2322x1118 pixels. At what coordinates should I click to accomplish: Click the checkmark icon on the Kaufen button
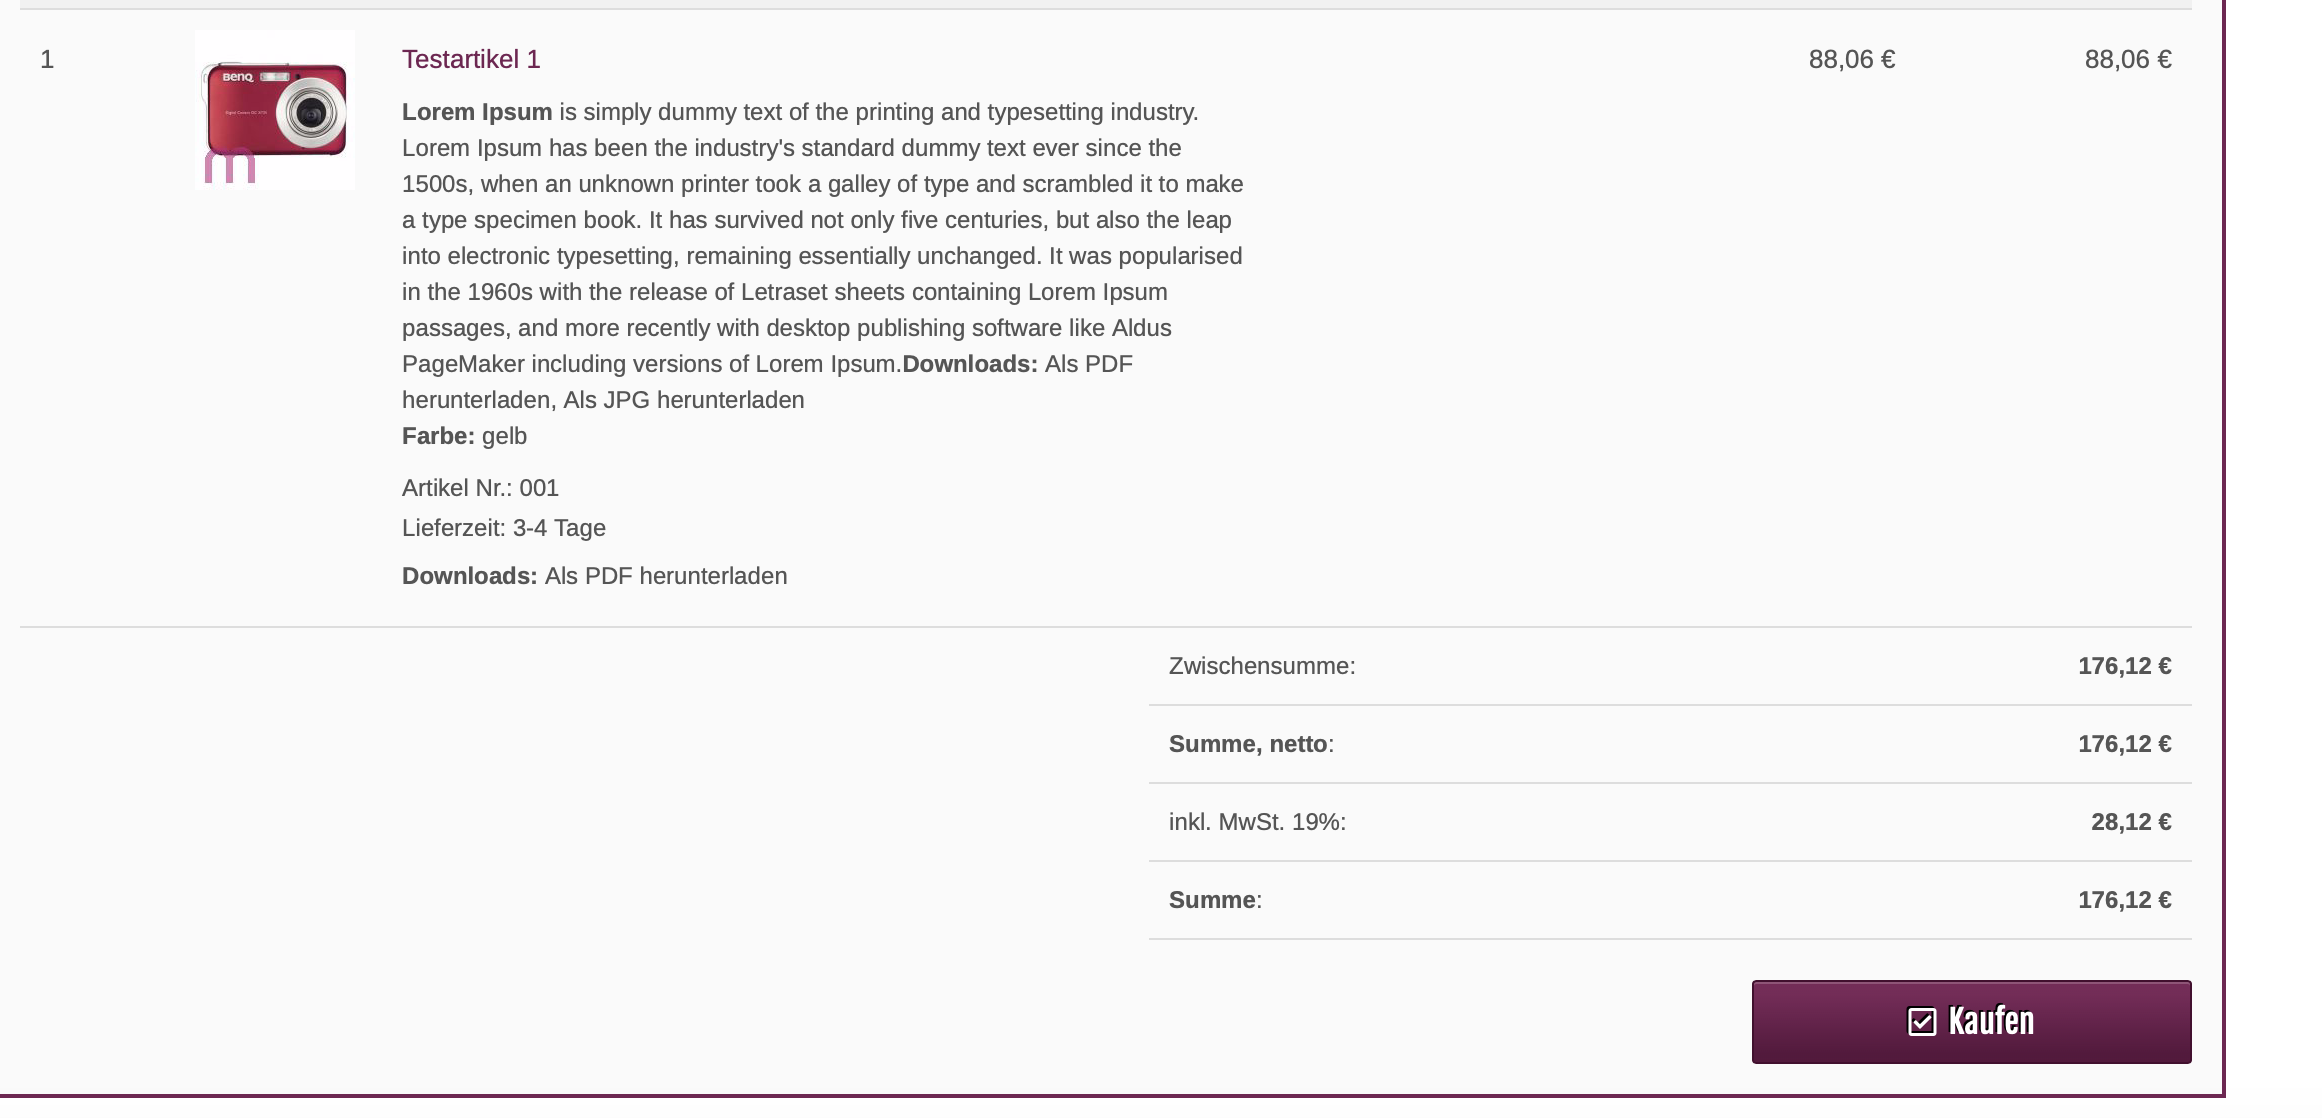point(1921,1022)
